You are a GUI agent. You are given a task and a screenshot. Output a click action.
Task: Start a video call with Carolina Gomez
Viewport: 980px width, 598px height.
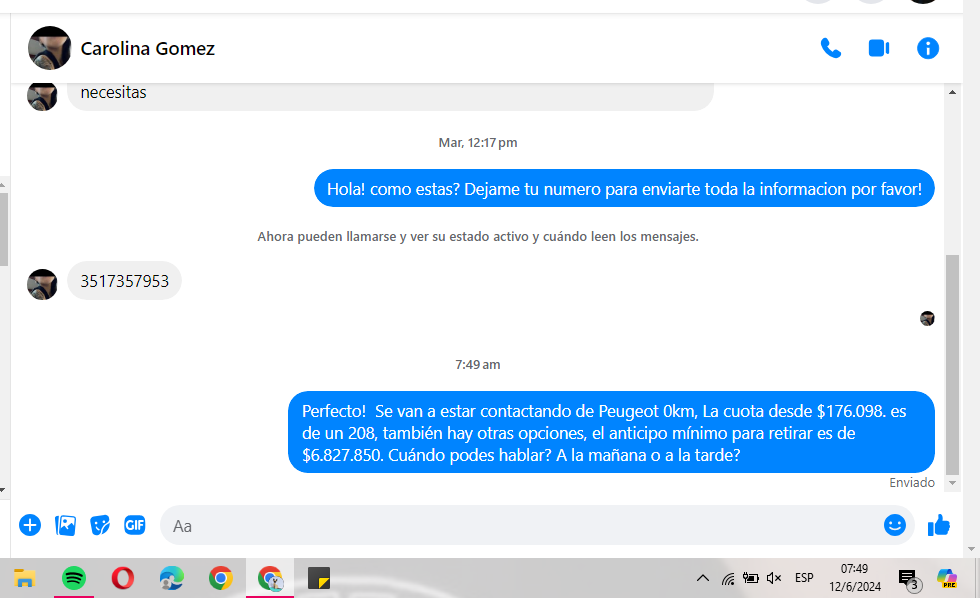click(x=879, y=48)
